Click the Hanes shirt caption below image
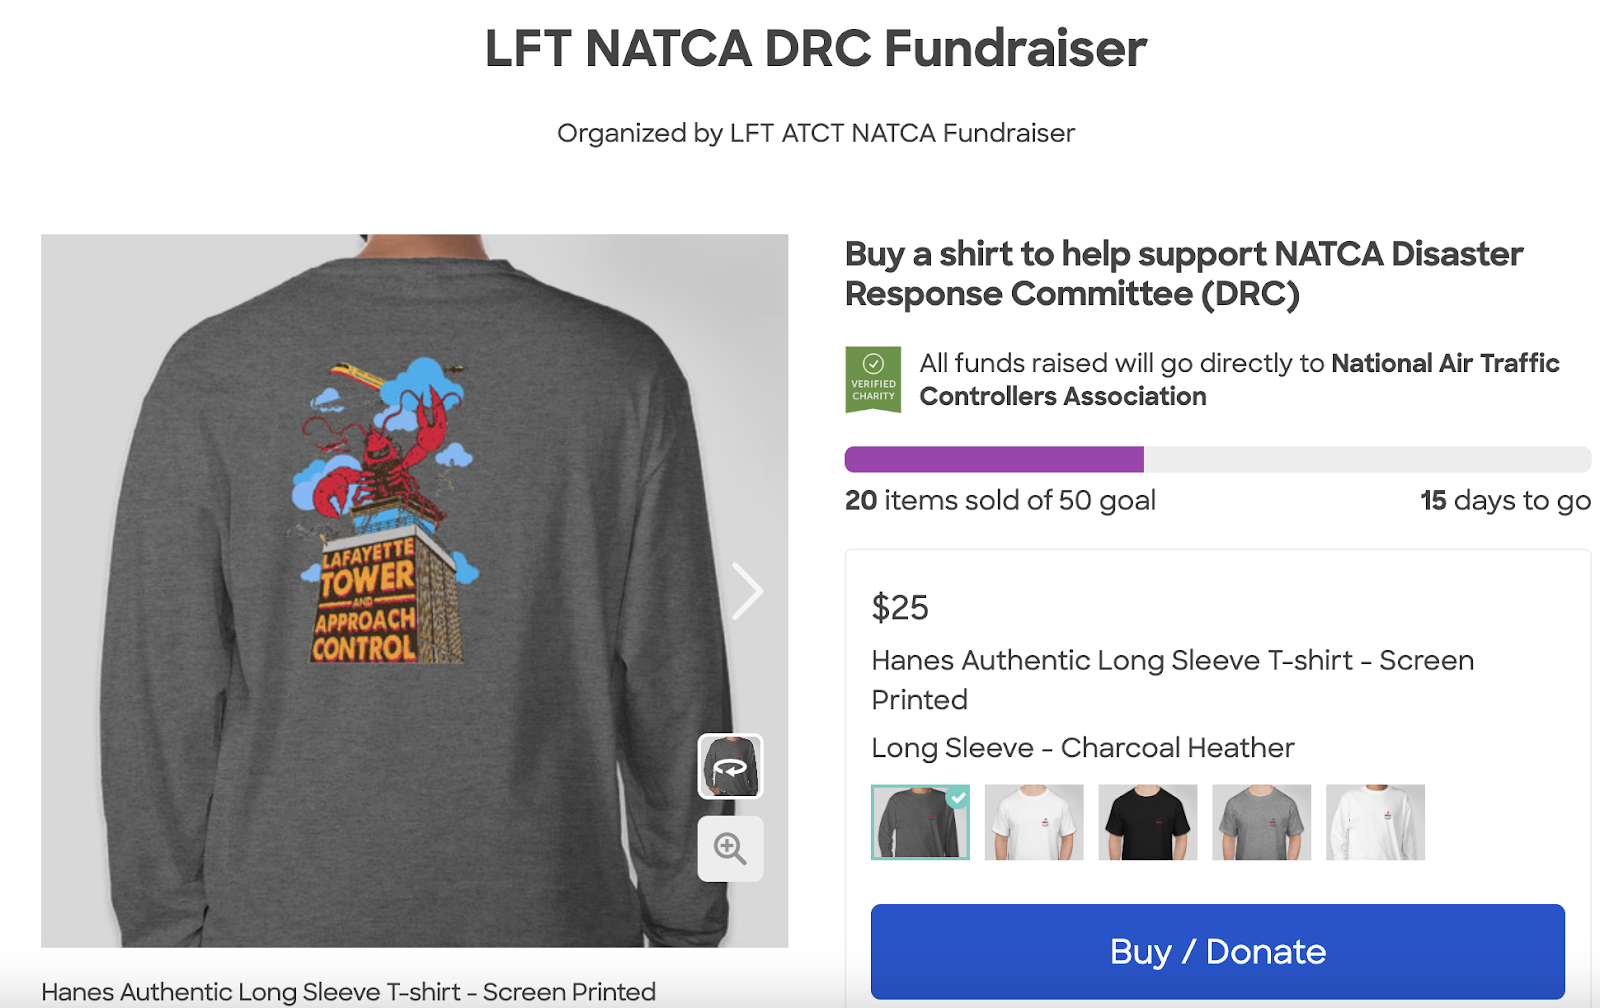This screenshot has height=1008, width=1600. click(348, 992)
